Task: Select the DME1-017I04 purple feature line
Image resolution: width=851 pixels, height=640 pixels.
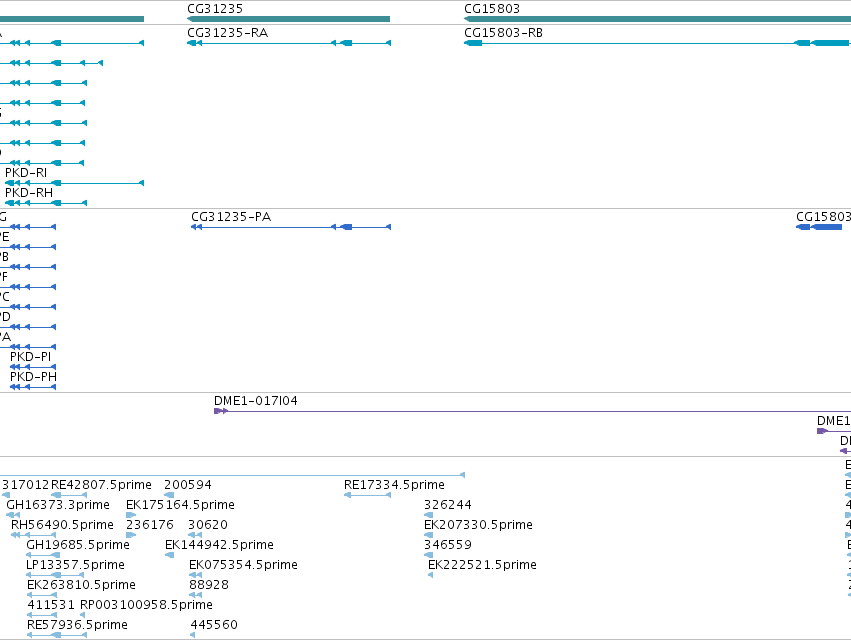Action: 532,411
